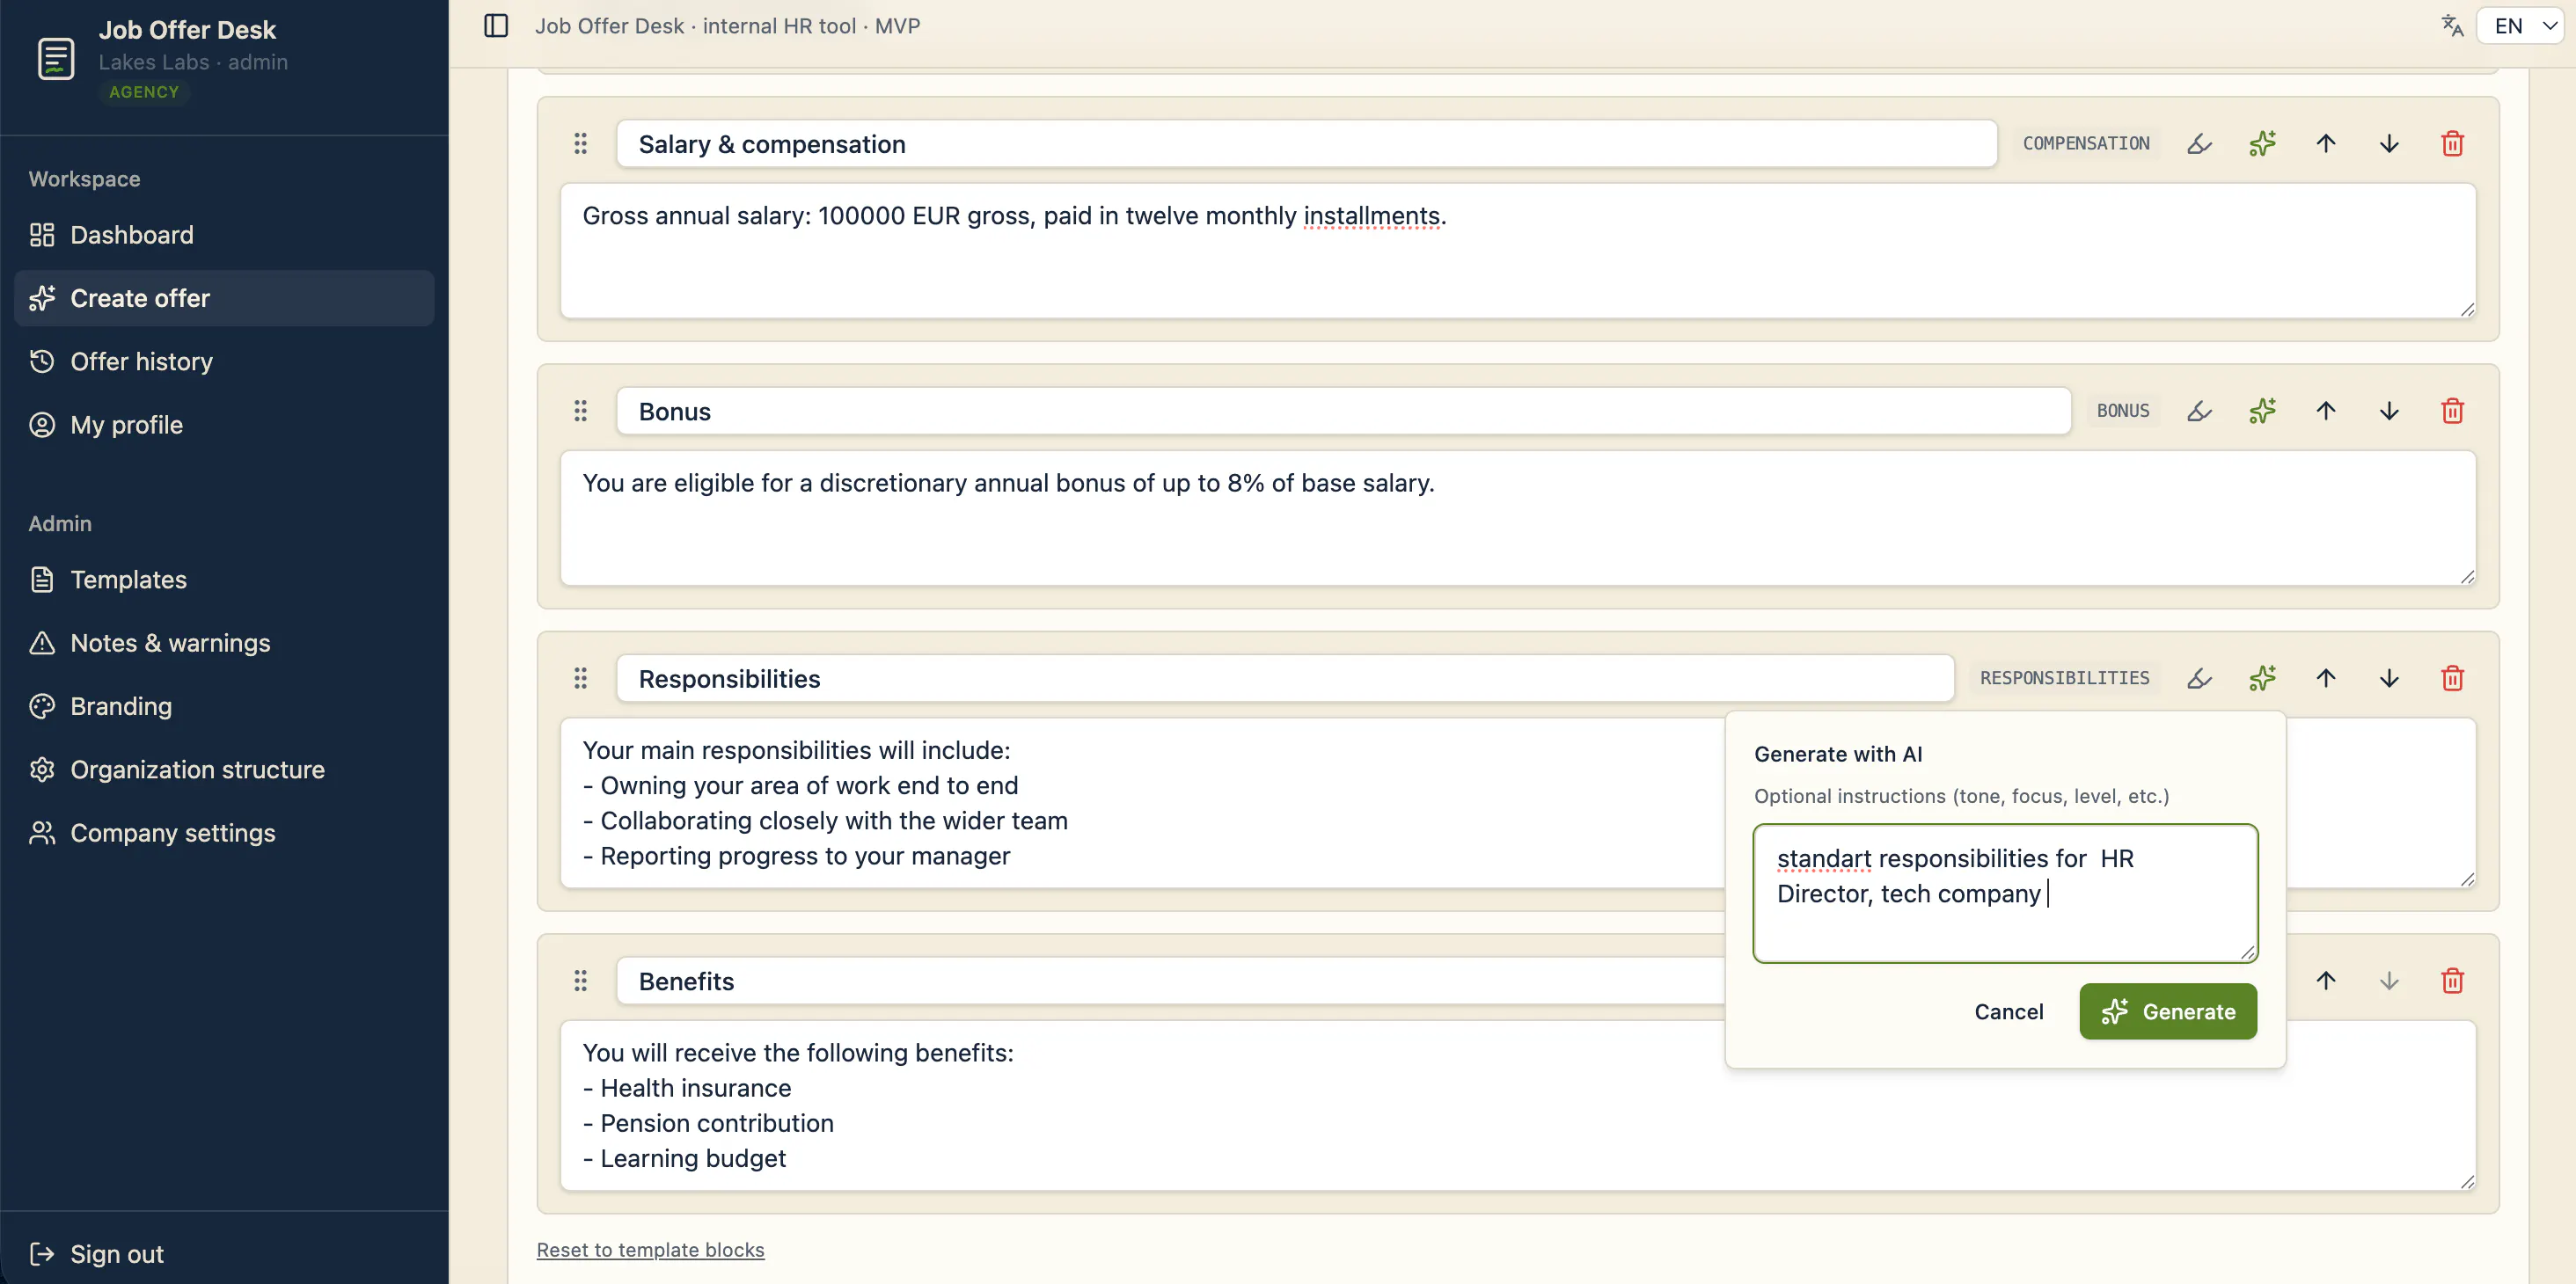Image resolution: width=2576 pixels, height=1284 pixels.
Task: Click the signature icon on Salary block
Action: coord(2199,144)
